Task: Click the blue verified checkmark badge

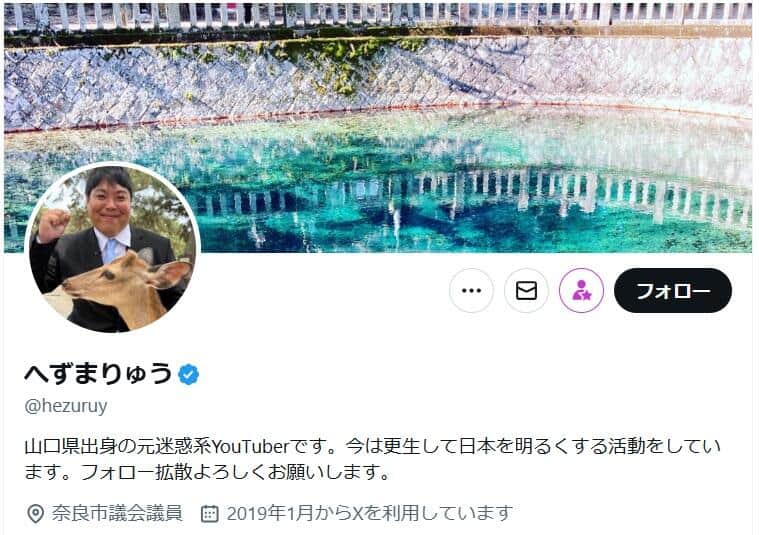Action: click(188, 374)
